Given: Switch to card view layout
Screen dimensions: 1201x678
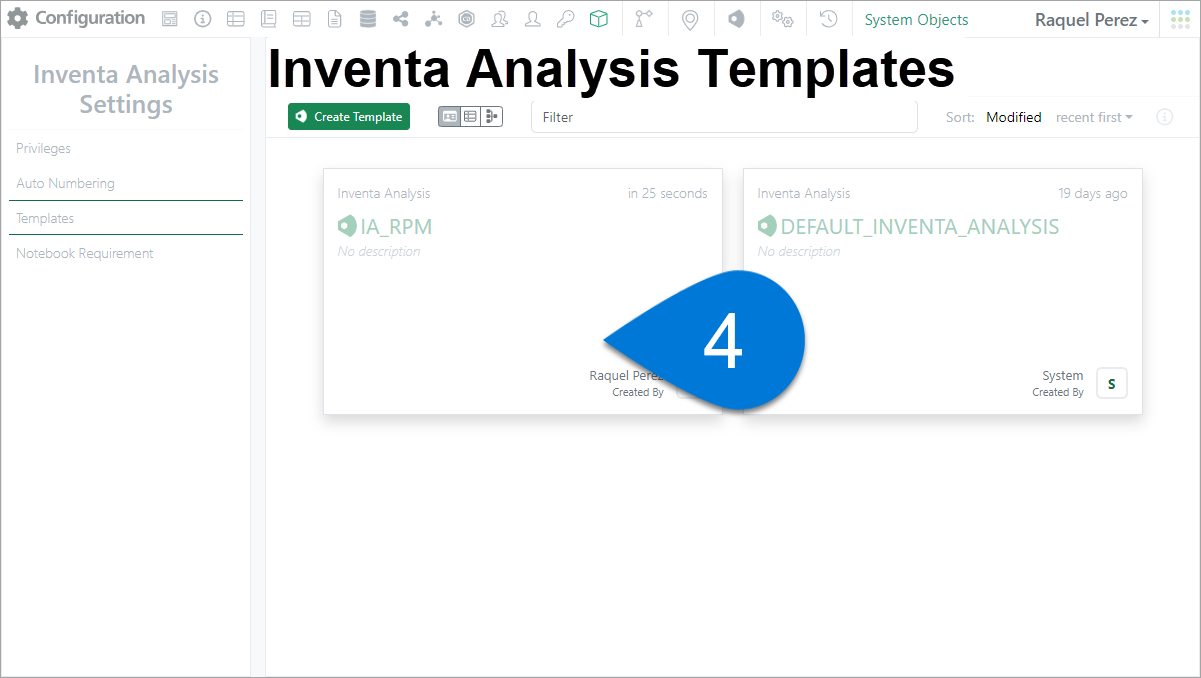Looking at the screenshot, I should pyautogui.click(x=449, y=117).
